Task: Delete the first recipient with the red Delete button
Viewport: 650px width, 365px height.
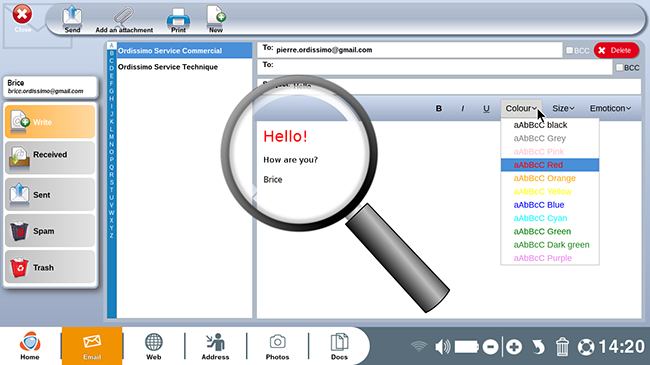Action: click(x=616, y=50)
